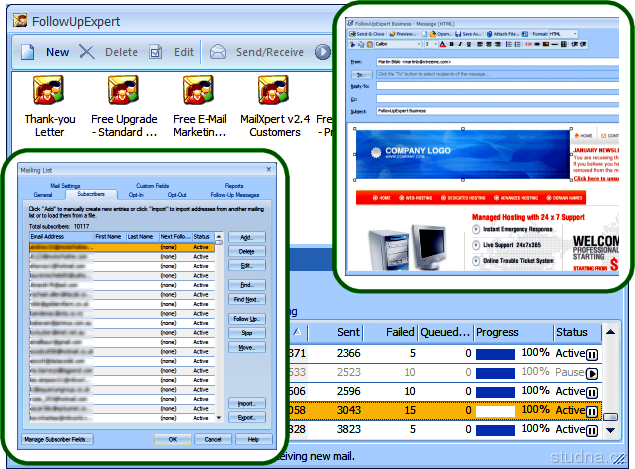Pause the highlighted list with 3043 sent

click(592, 411)
